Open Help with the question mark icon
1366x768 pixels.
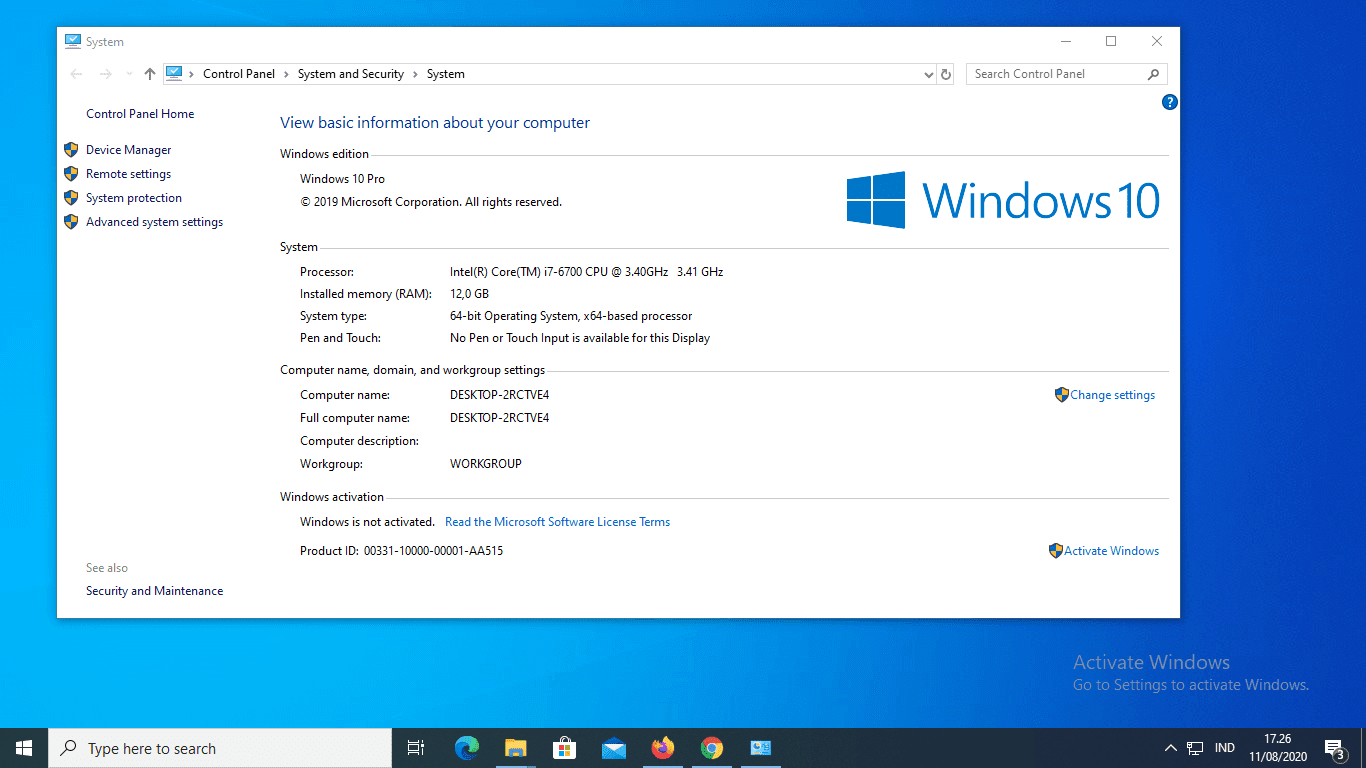(x=1170, y=102)
